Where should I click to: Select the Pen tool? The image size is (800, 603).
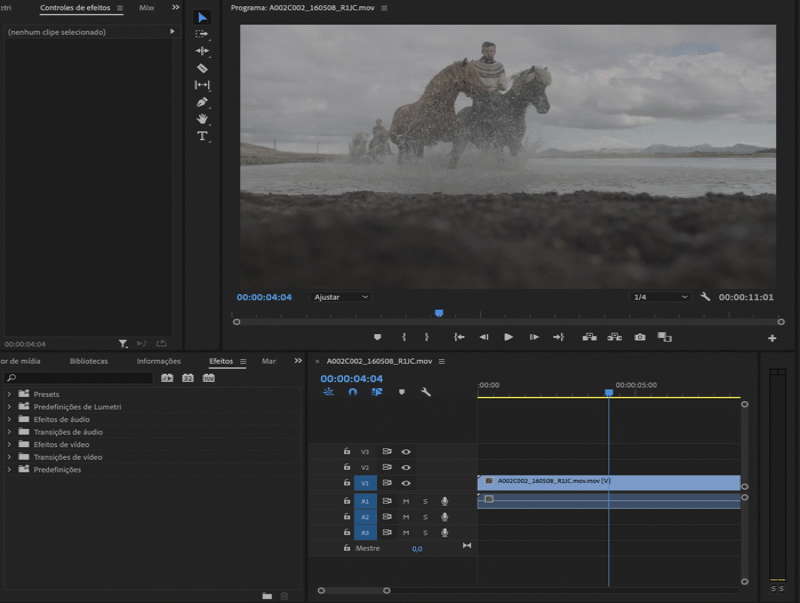click(202, 102)
